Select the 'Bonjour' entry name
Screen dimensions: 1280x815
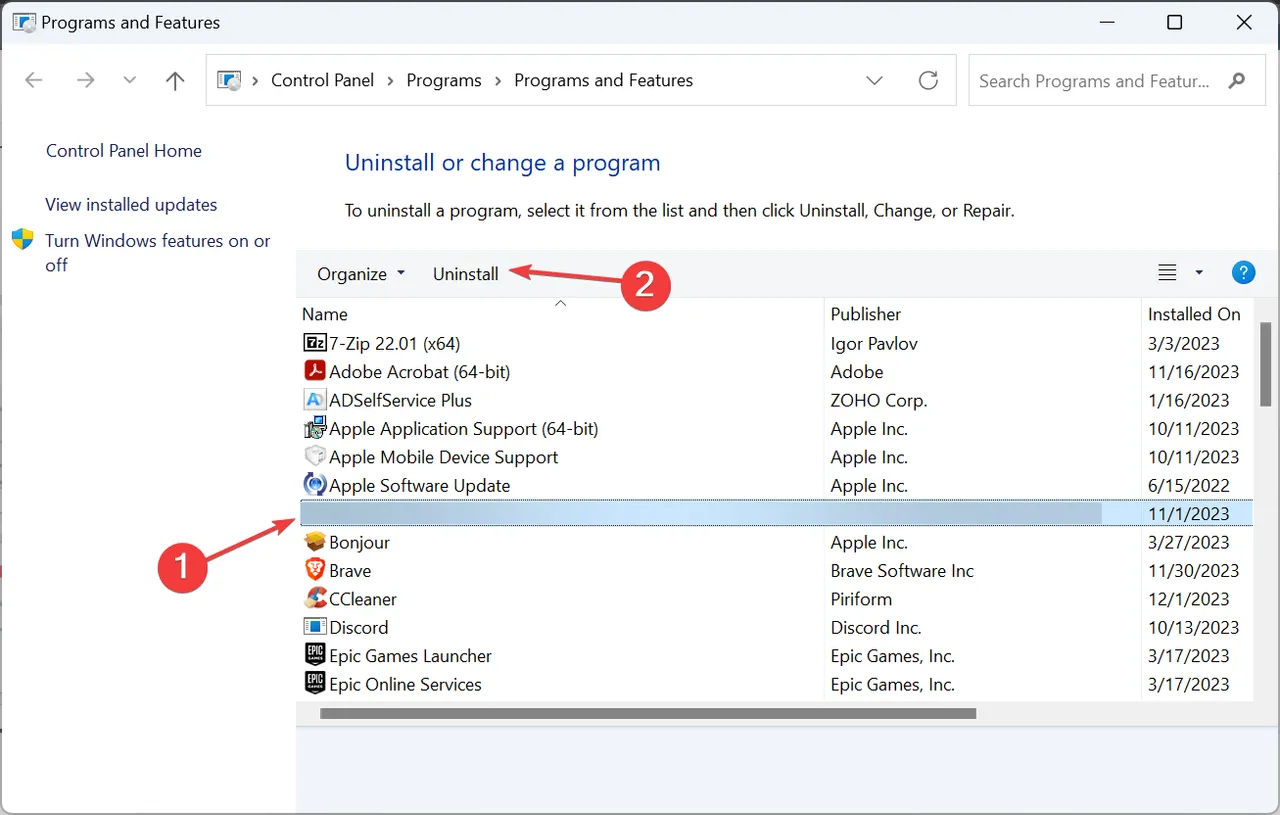[x=359, y=543]
